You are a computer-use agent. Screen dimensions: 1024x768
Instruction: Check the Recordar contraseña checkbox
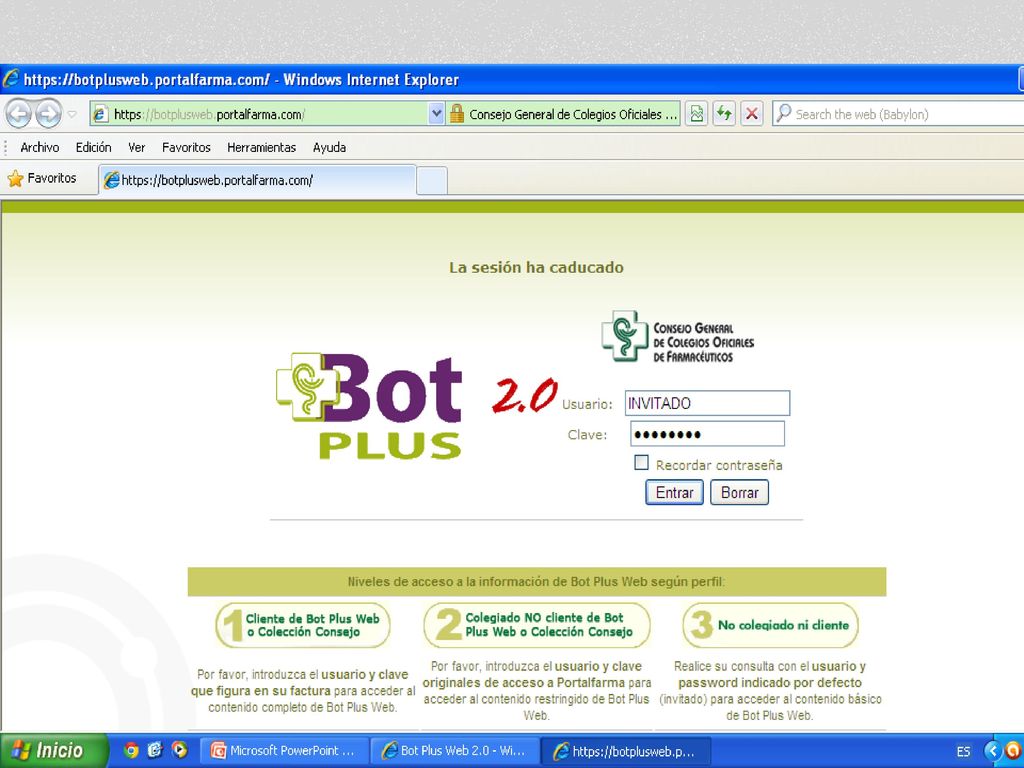tap(641, 463)
